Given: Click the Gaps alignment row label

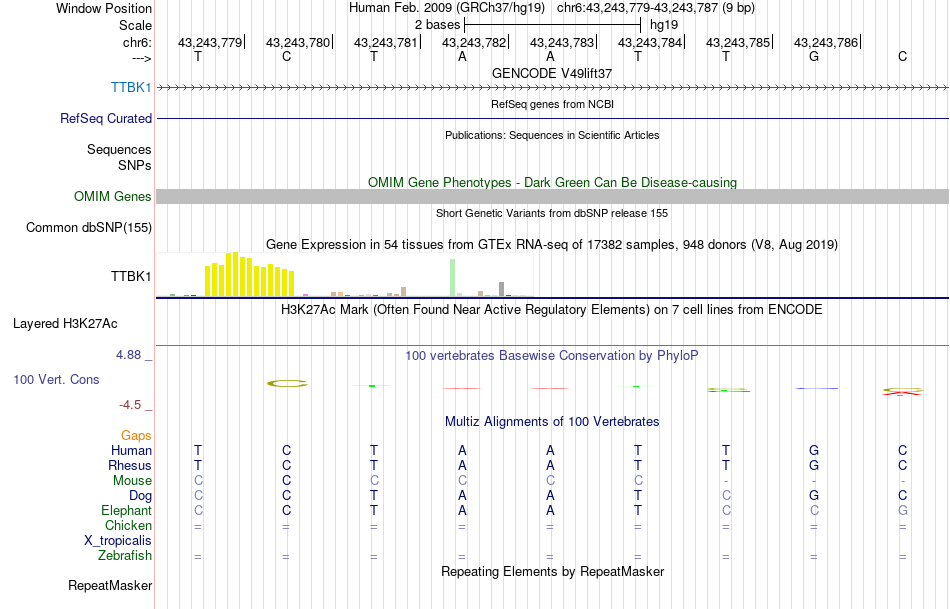Looking at the screenshot, I should point(136,435).
